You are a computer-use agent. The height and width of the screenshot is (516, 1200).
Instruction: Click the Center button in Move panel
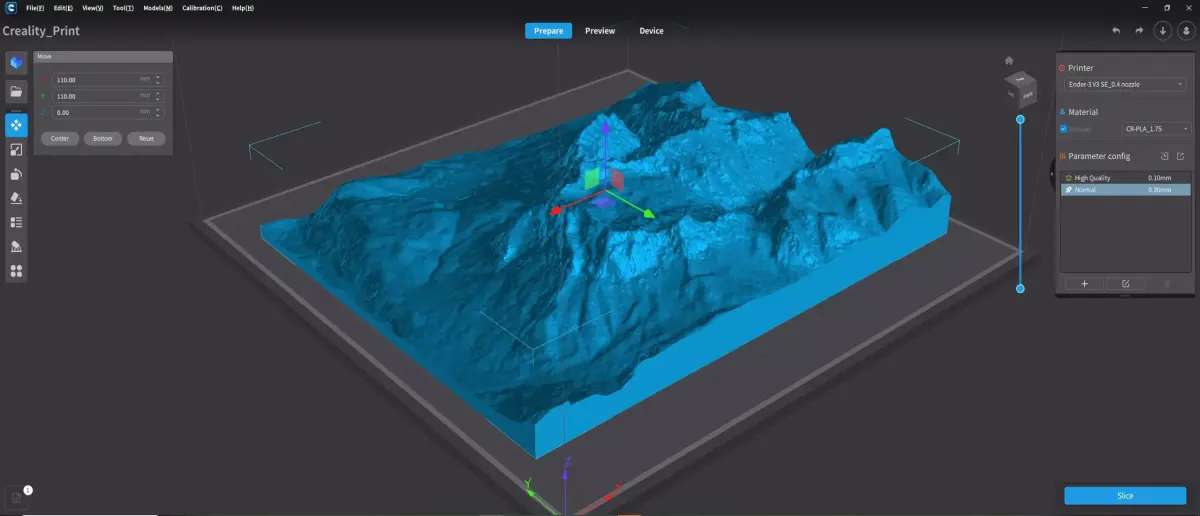coord(60,138)
